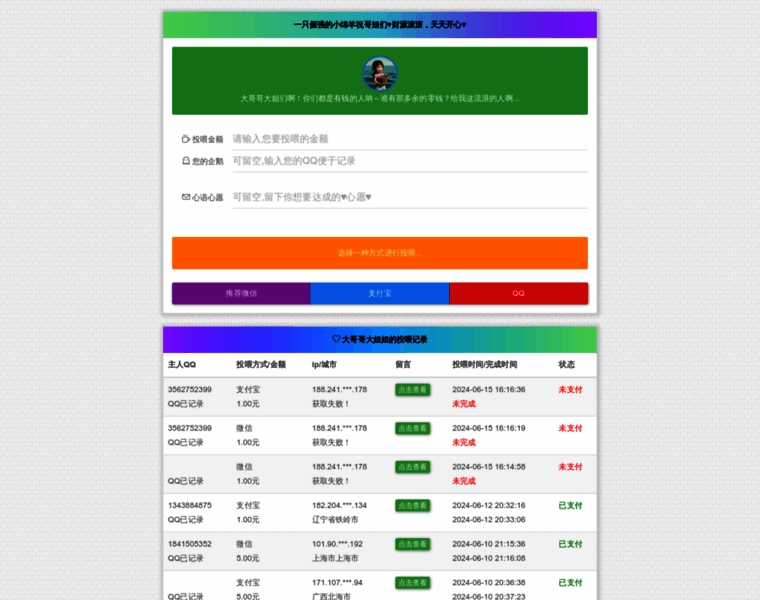Click the 投喂方式/金额 column header
Screen dimensions: 760x600
(x=261, y=364)
